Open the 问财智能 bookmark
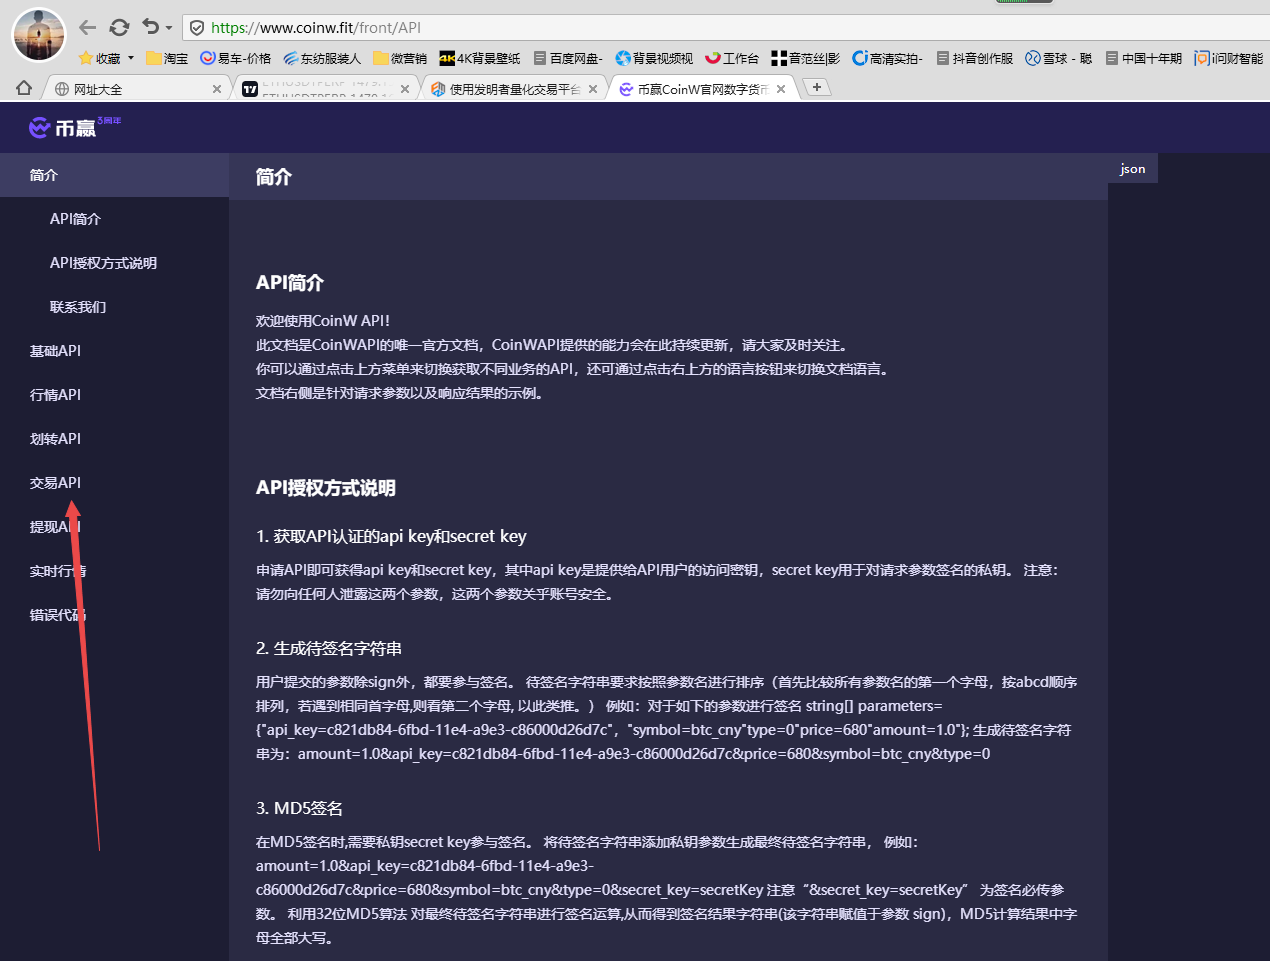This screenshot has height=961, width=1270. [1229, 58]
